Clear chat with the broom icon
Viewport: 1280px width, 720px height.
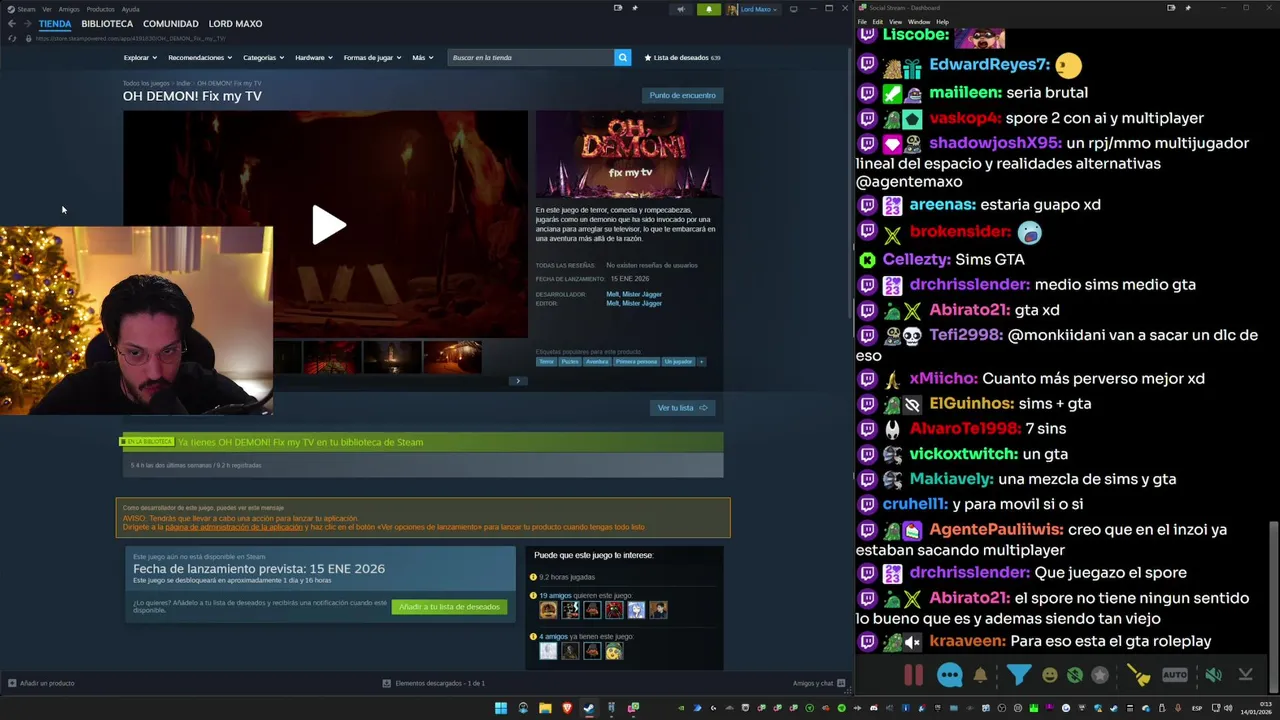1139,676
